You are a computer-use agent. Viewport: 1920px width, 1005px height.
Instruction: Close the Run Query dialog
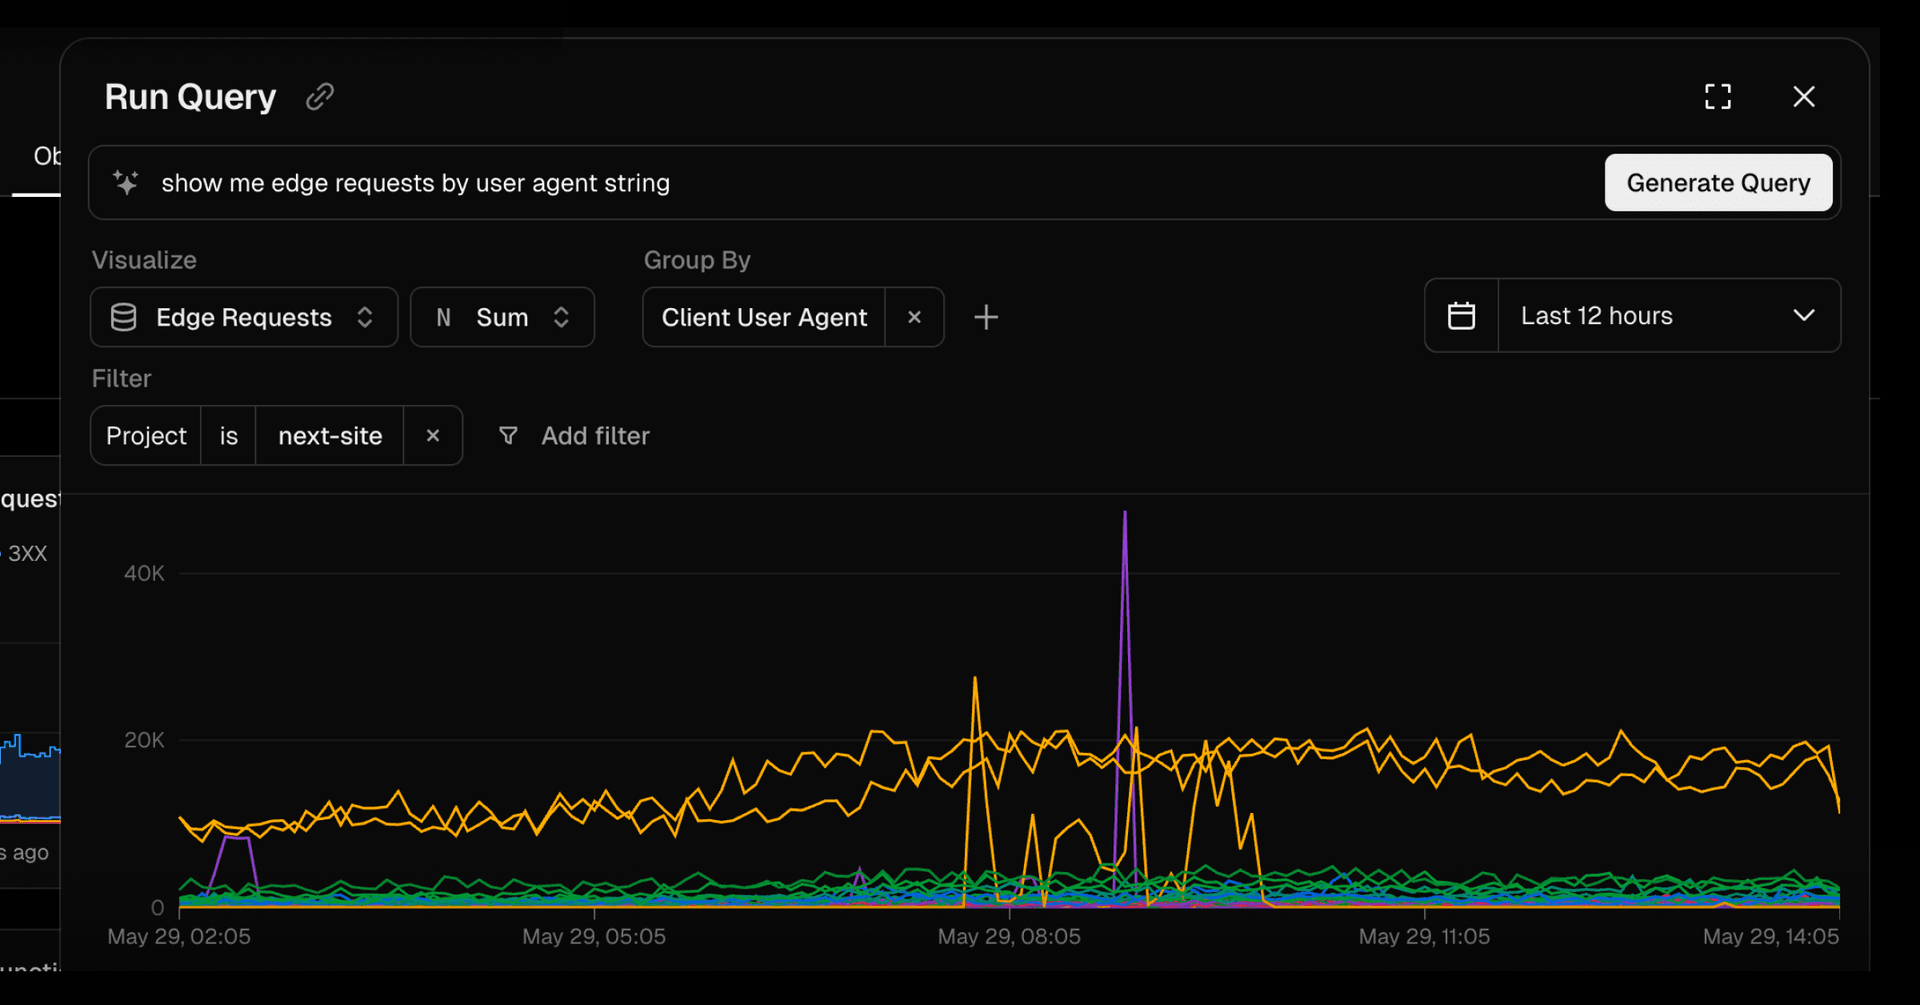[x=1803, y=97]
